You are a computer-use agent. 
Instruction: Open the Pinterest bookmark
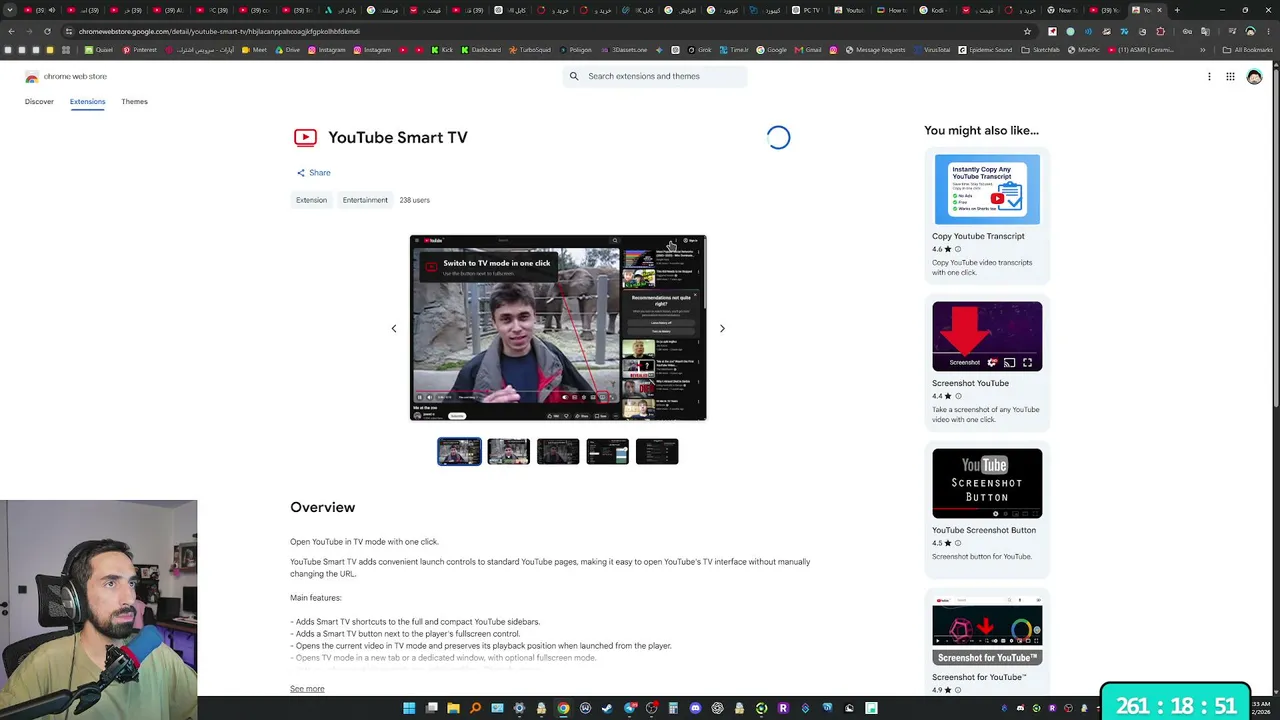(139, 50)
